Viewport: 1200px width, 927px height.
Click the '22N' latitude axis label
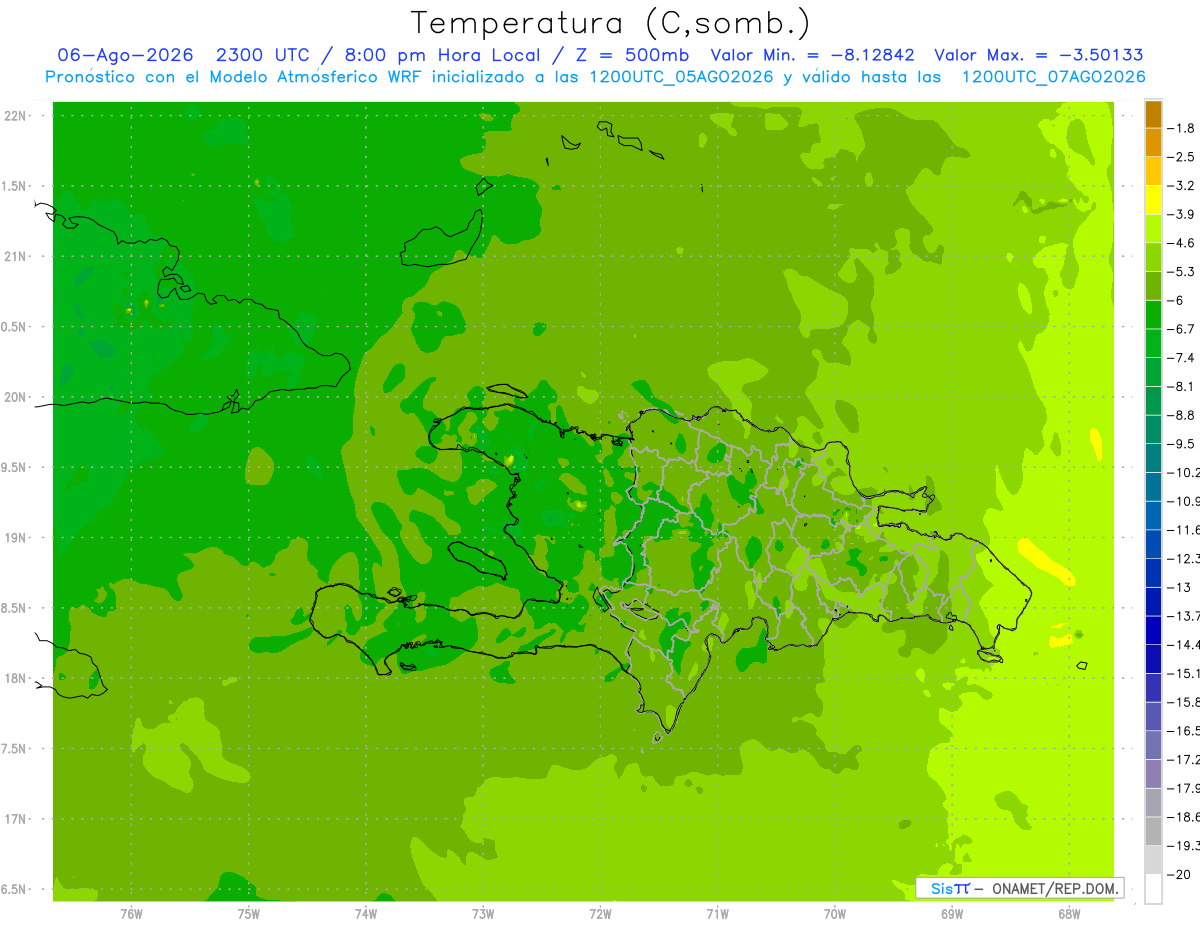tap(17, 116)
